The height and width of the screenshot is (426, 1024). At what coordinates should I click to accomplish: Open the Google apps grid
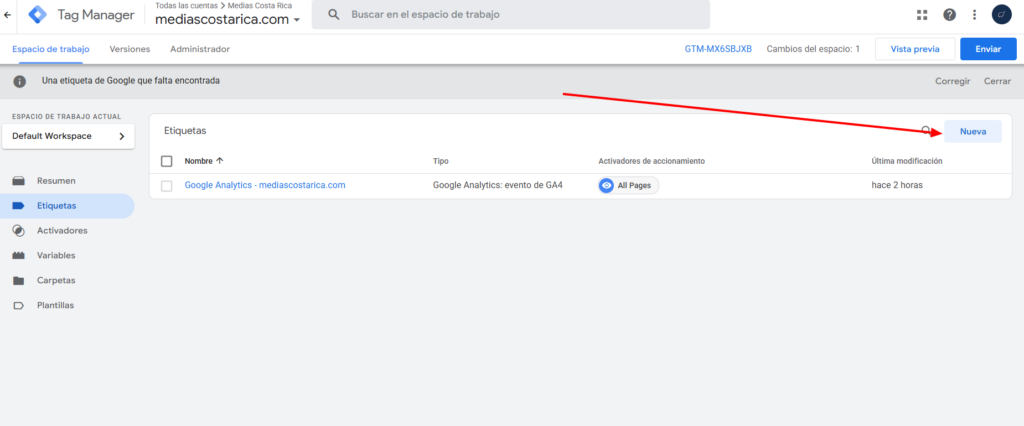pos(922,15)
